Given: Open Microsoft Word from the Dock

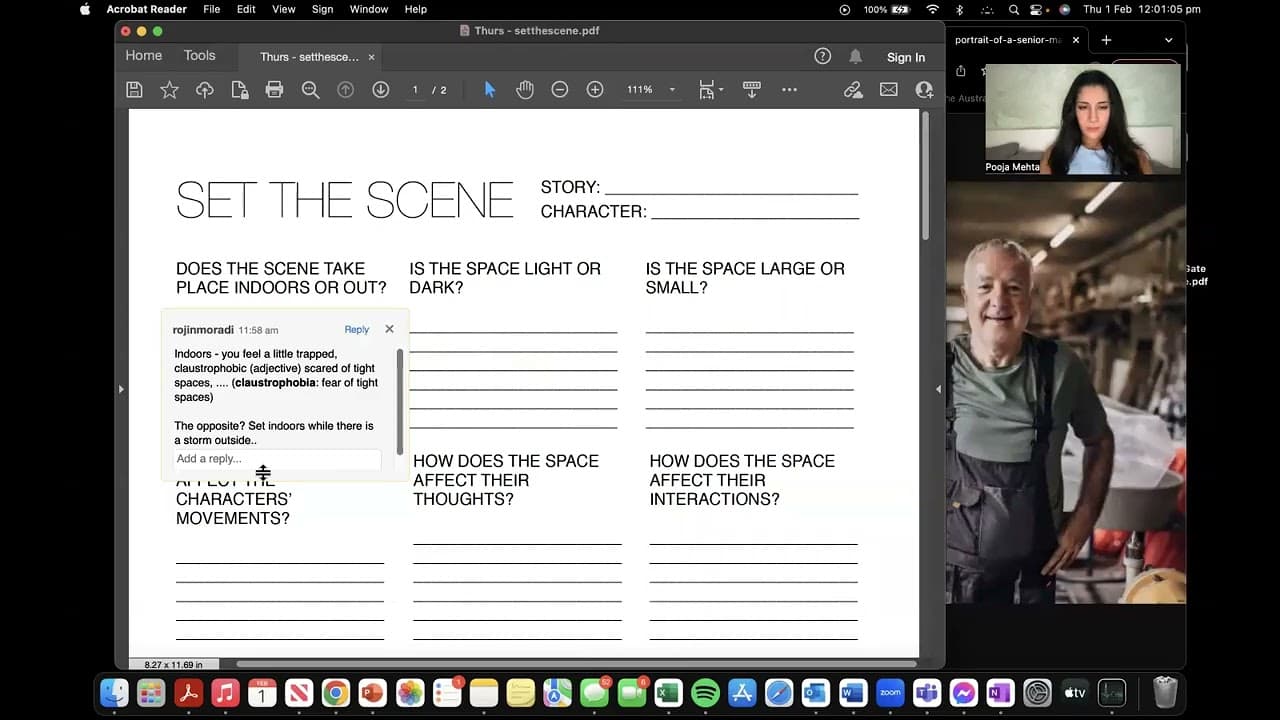Looking at the screenshot, I should point(853,692).
